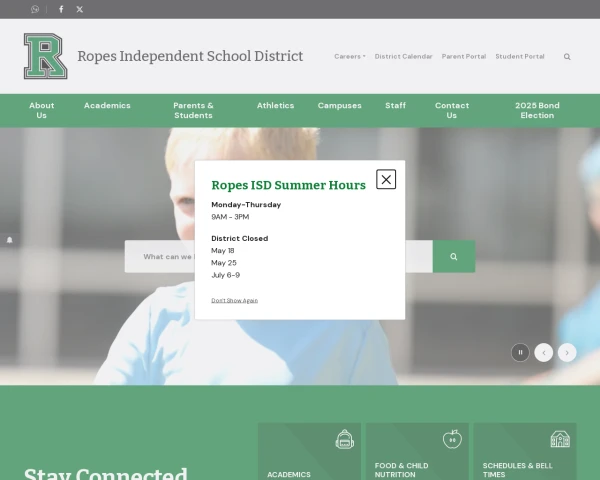Click the 'Stay Connected' heading
The height and width of the screenshot is (480, 600).
[x=106, y=473]
